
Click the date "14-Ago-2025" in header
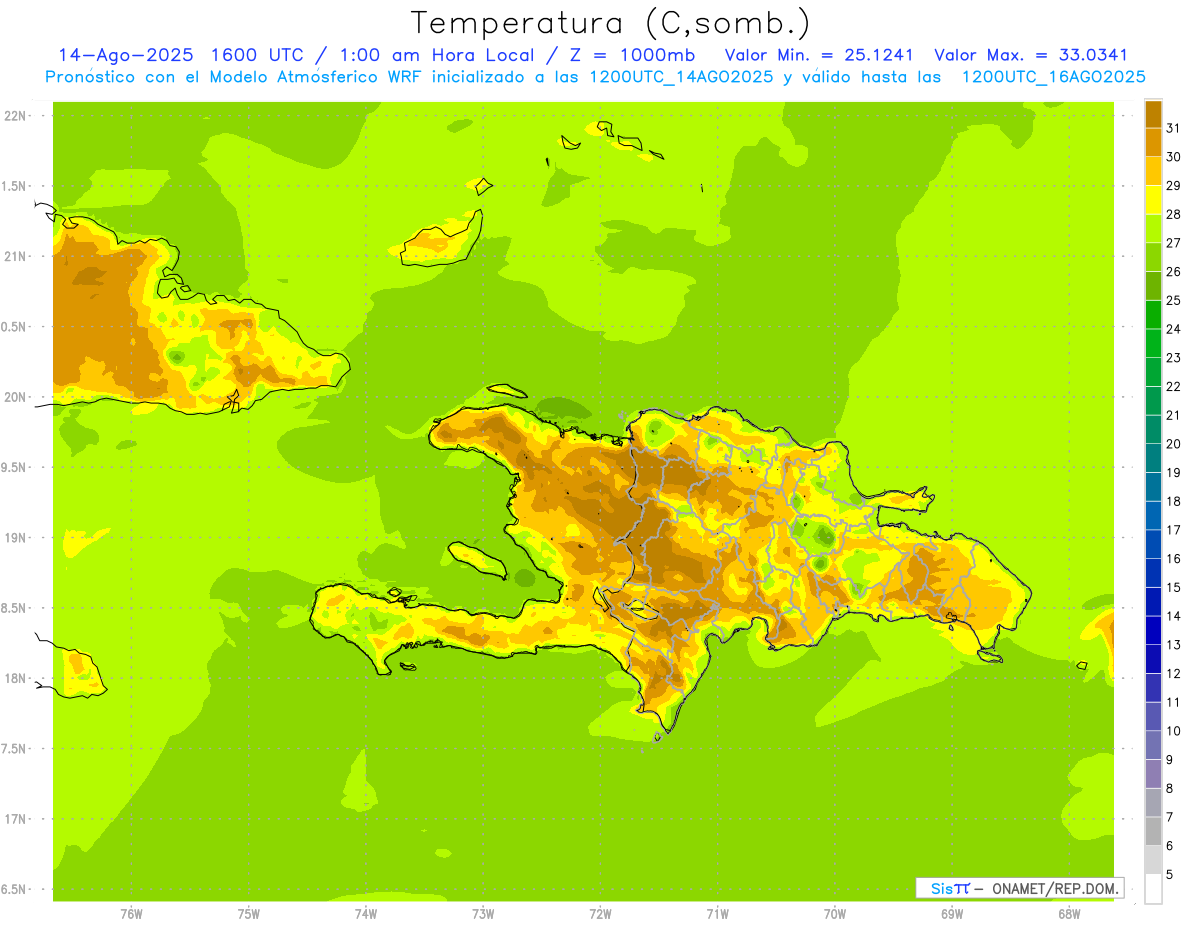124,55
